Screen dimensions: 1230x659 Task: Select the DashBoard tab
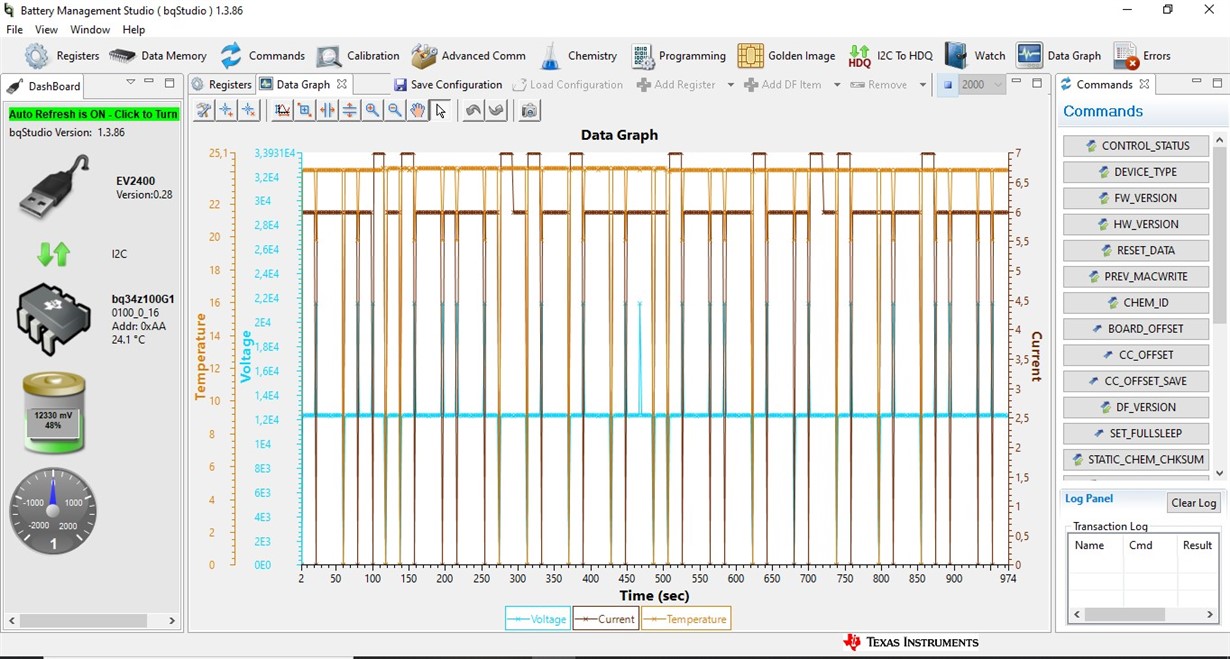[x=44, y=86]
